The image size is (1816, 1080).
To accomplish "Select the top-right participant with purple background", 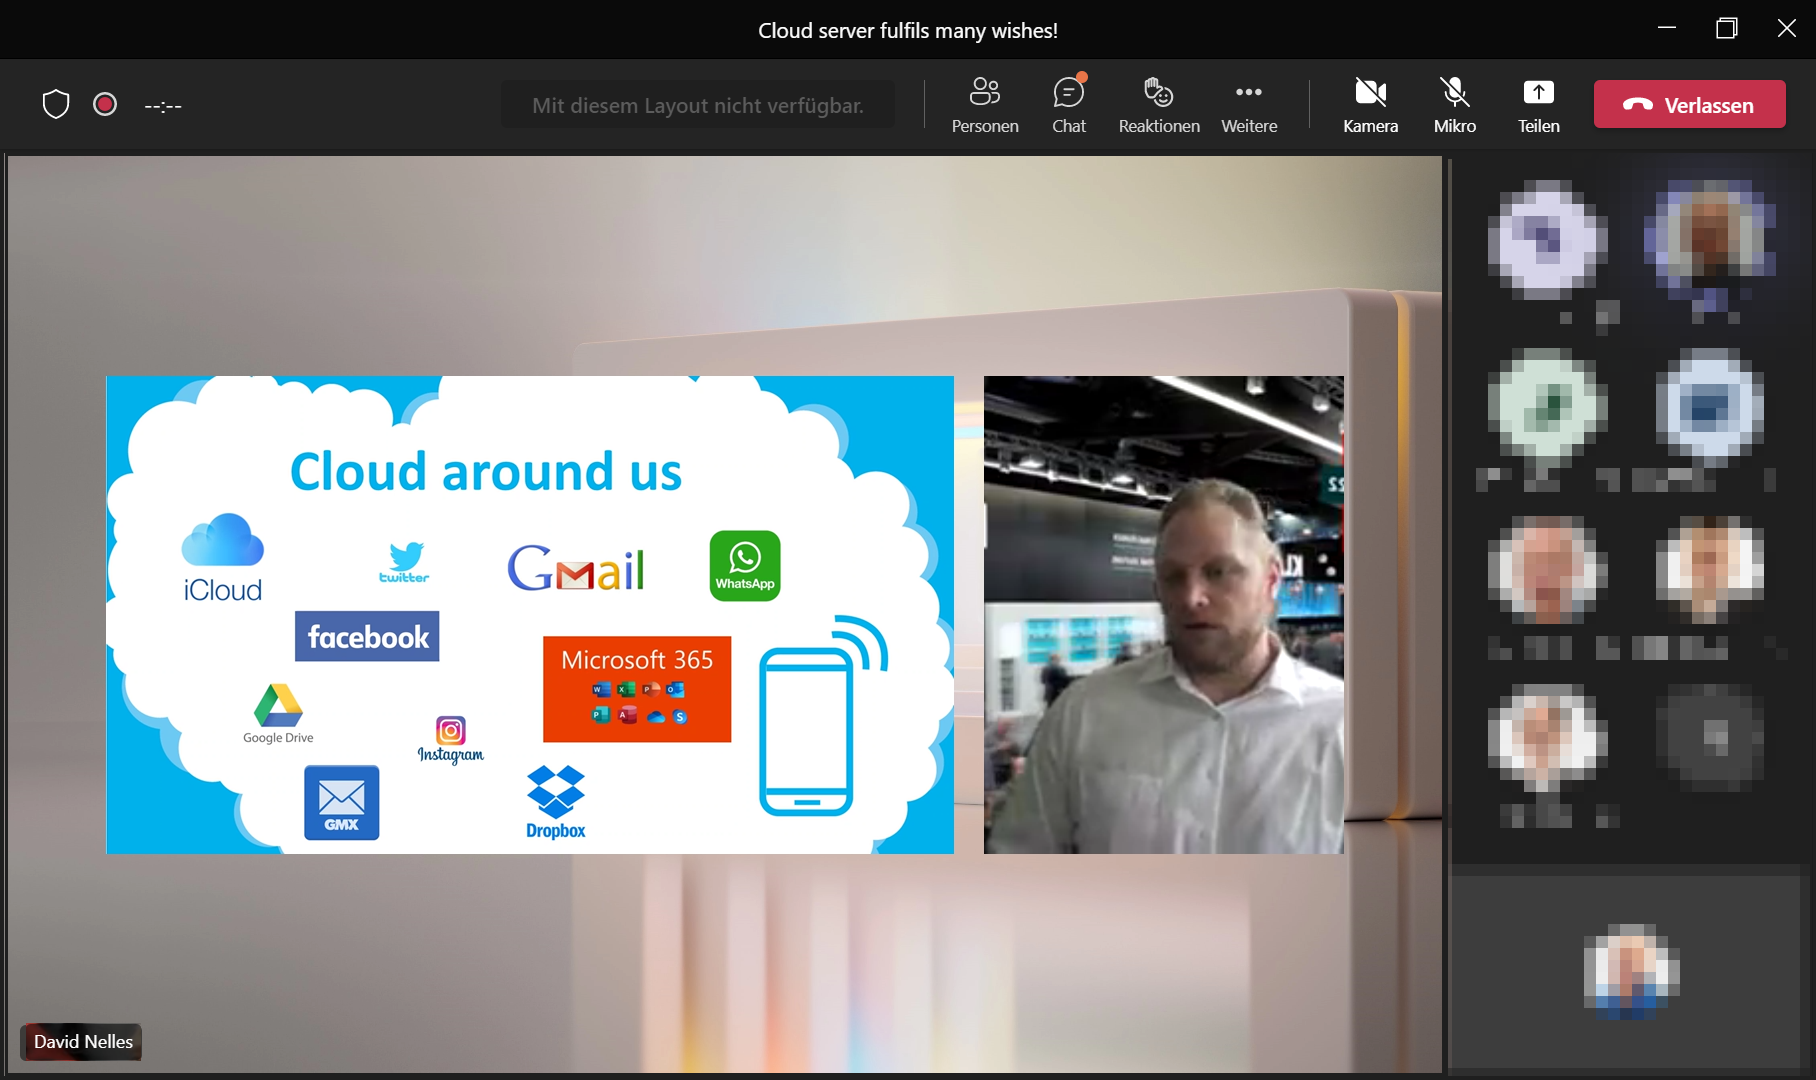I will click(x=1710, y=240).
